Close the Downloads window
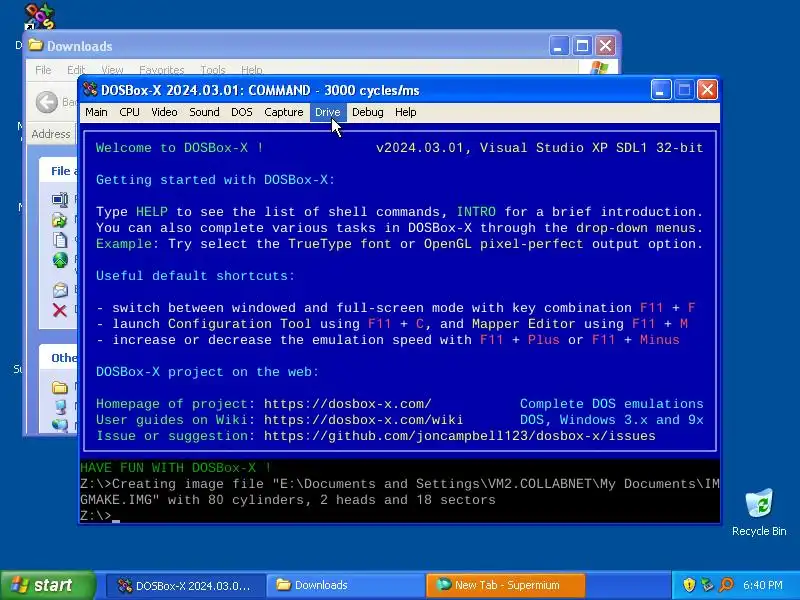This screenshot has width=800, height=600. pyautogui.click(x=606, y=46)
